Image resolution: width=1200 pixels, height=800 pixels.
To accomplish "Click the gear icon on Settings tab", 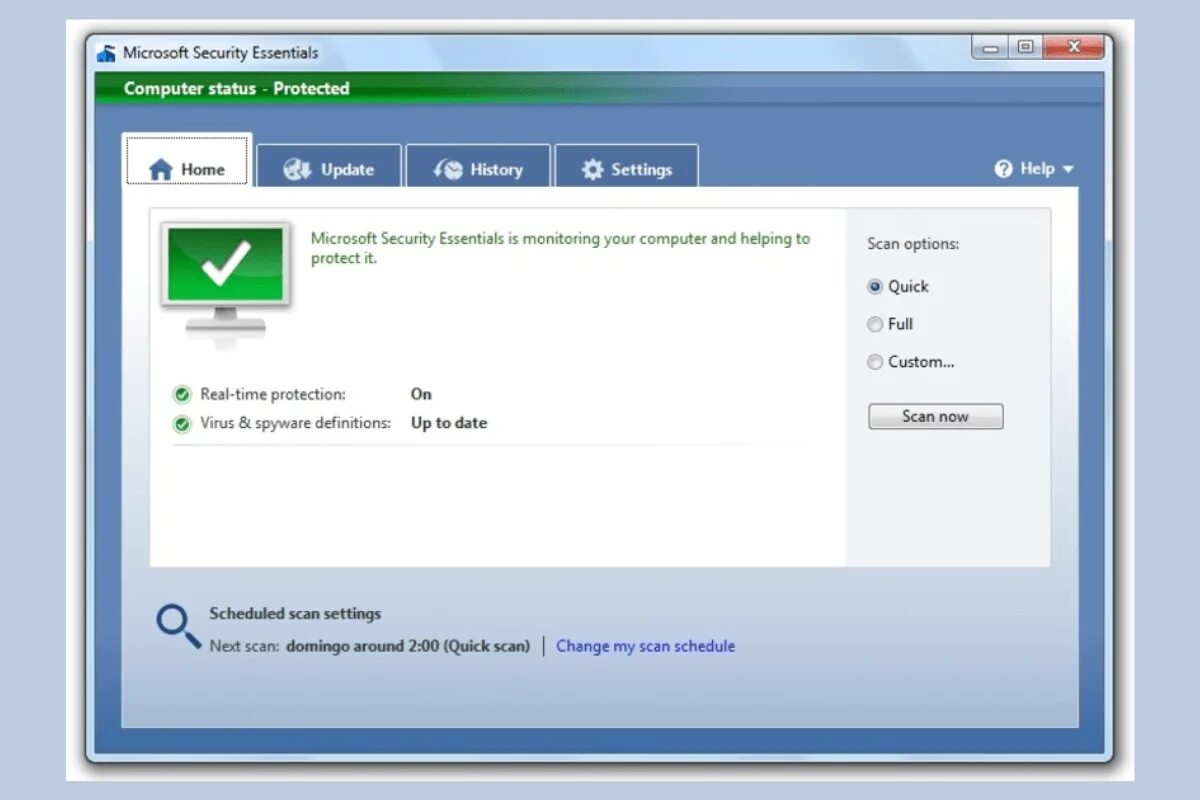I will [x=593, y=170].
